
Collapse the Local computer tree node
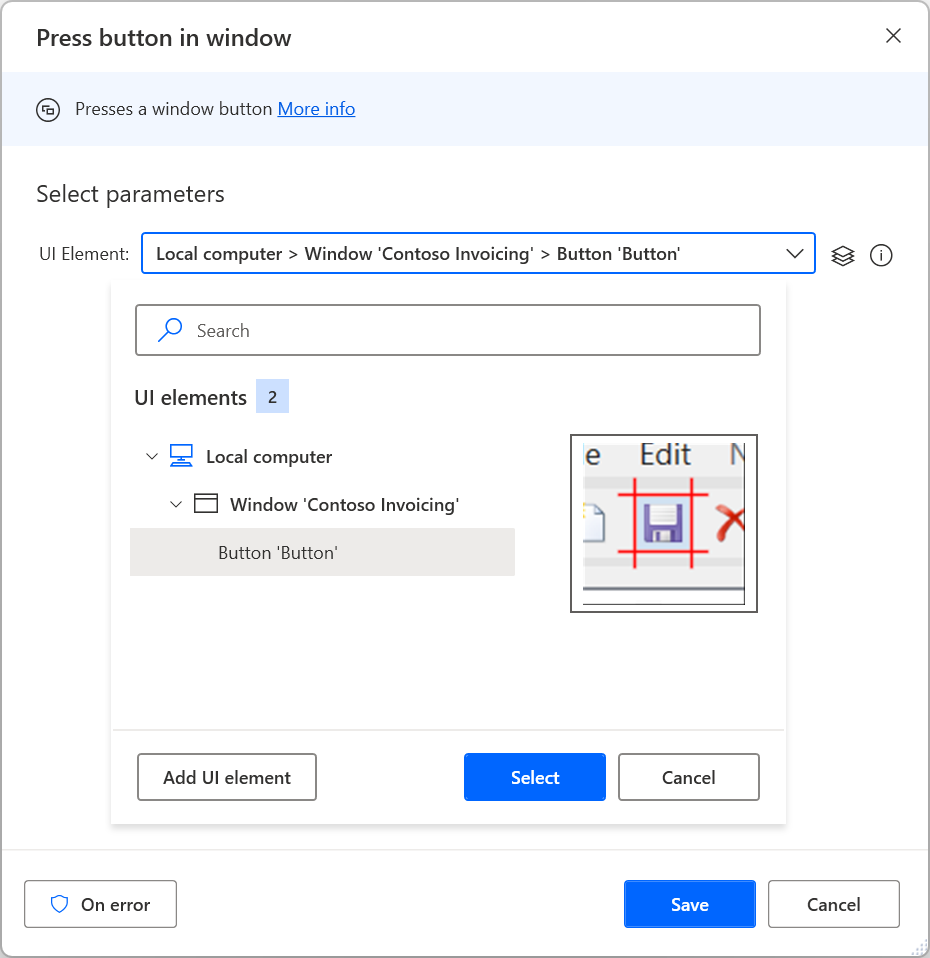pos(152,456)
